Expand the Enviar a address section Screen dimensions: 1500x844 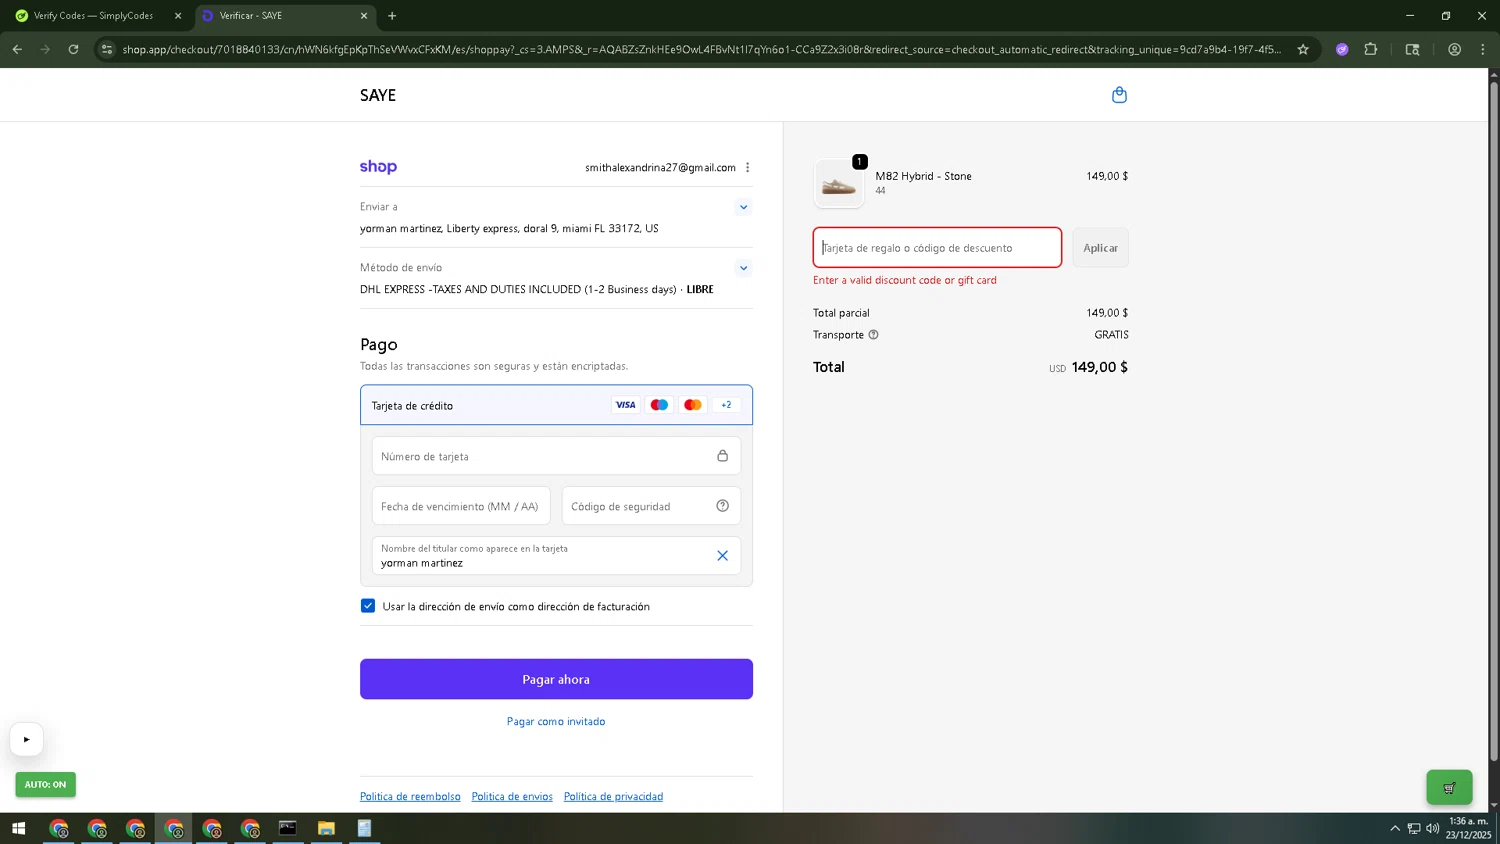743,207
